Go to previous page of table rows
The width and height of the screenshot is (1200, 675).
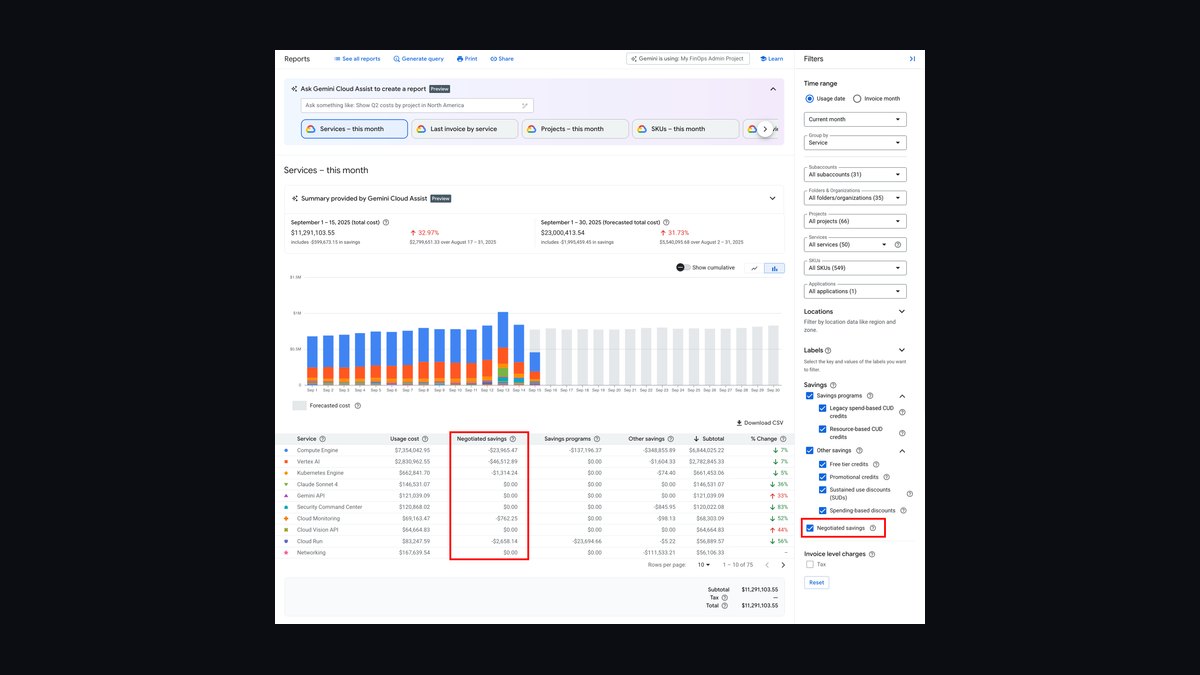[765, 565]
